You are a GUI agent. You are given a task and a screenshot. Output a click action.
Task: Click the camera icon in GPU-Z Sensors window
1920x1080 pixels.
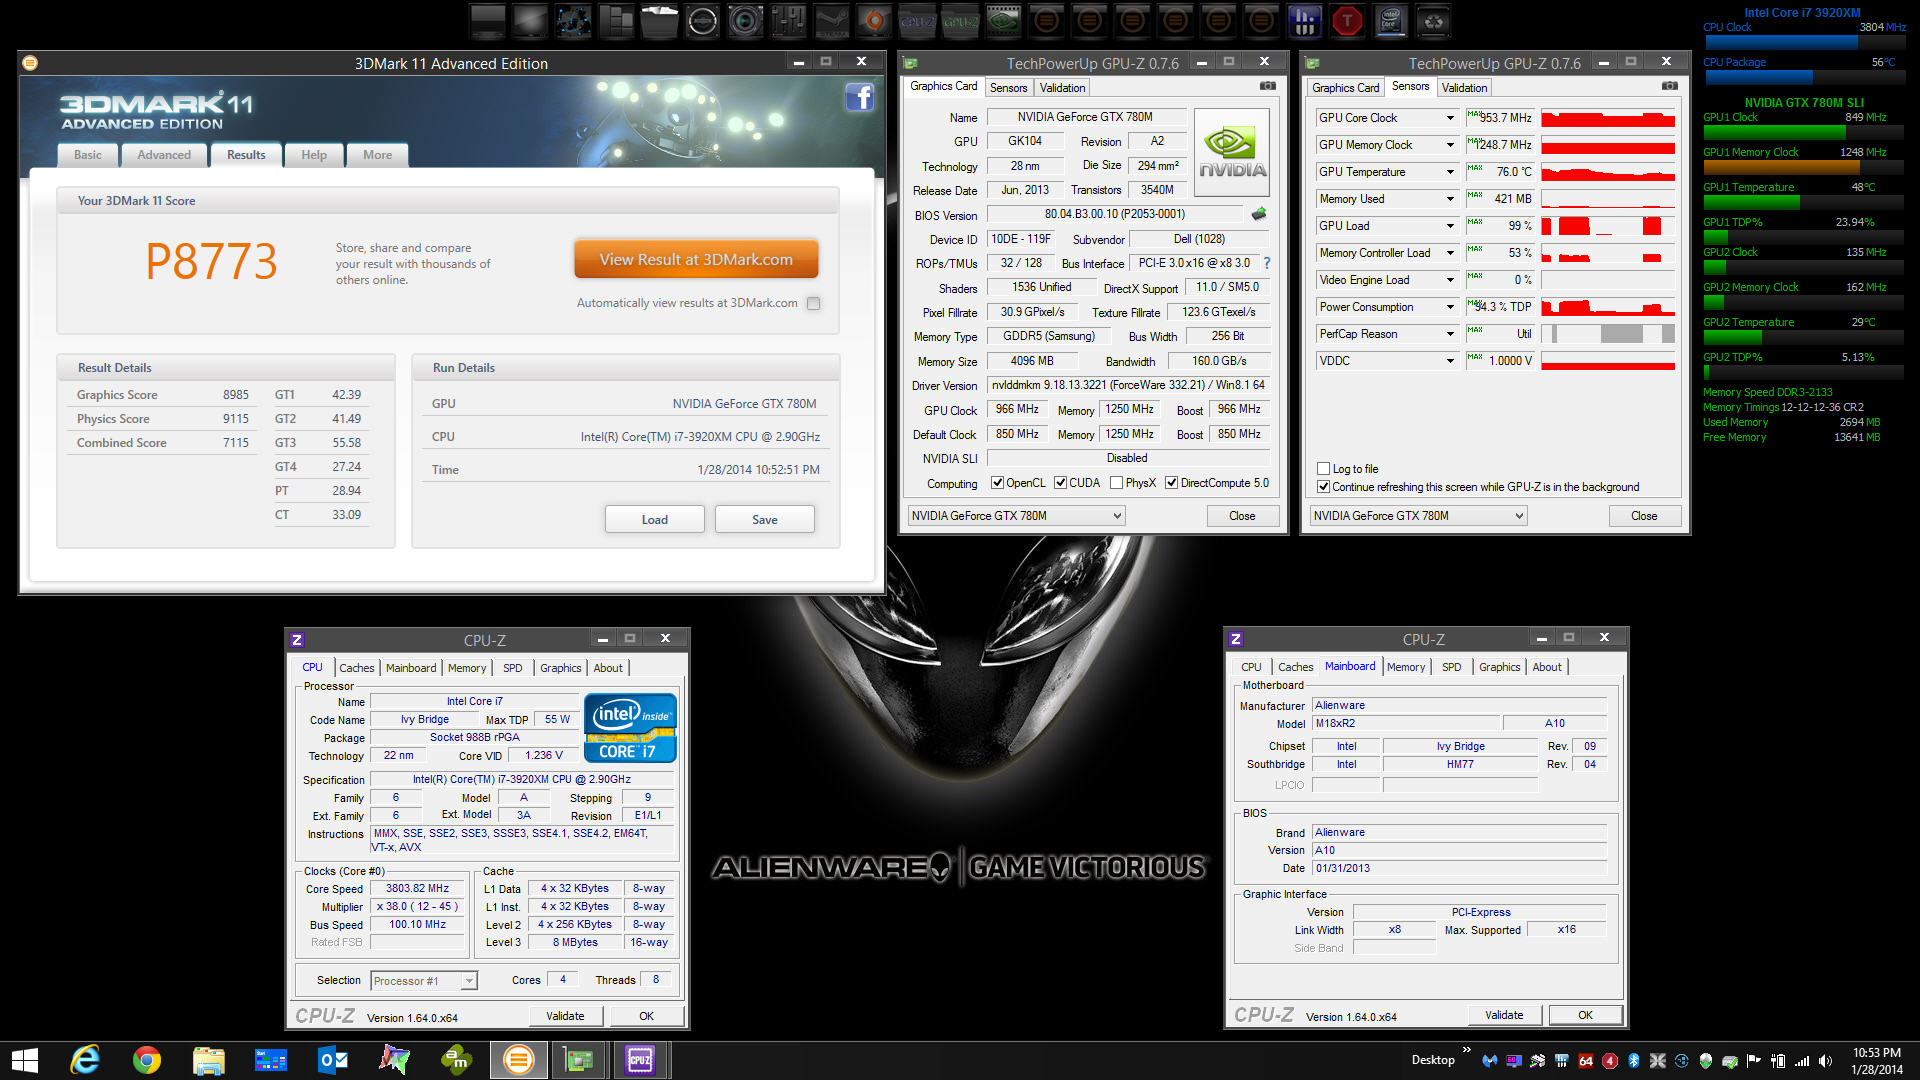(1669, 87)
